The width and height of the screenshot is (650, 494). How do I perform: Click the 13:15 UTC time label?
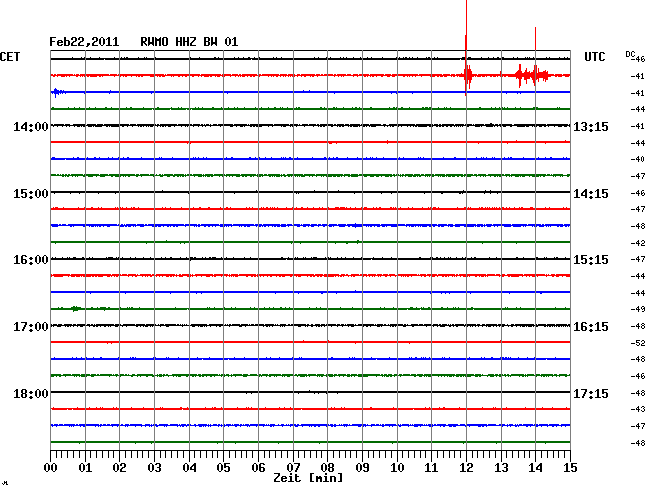[x=591, y=126]
